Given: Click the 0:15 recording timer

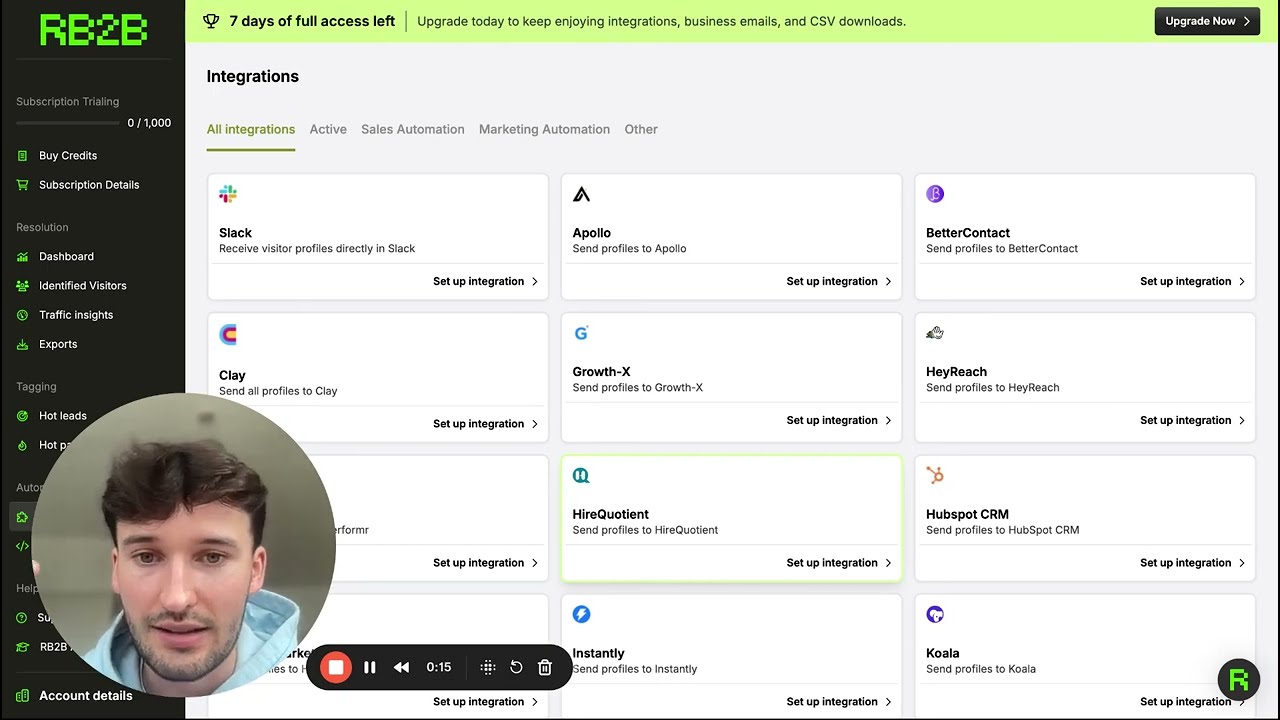Looking at the screenshot, I should click(439, 667).
